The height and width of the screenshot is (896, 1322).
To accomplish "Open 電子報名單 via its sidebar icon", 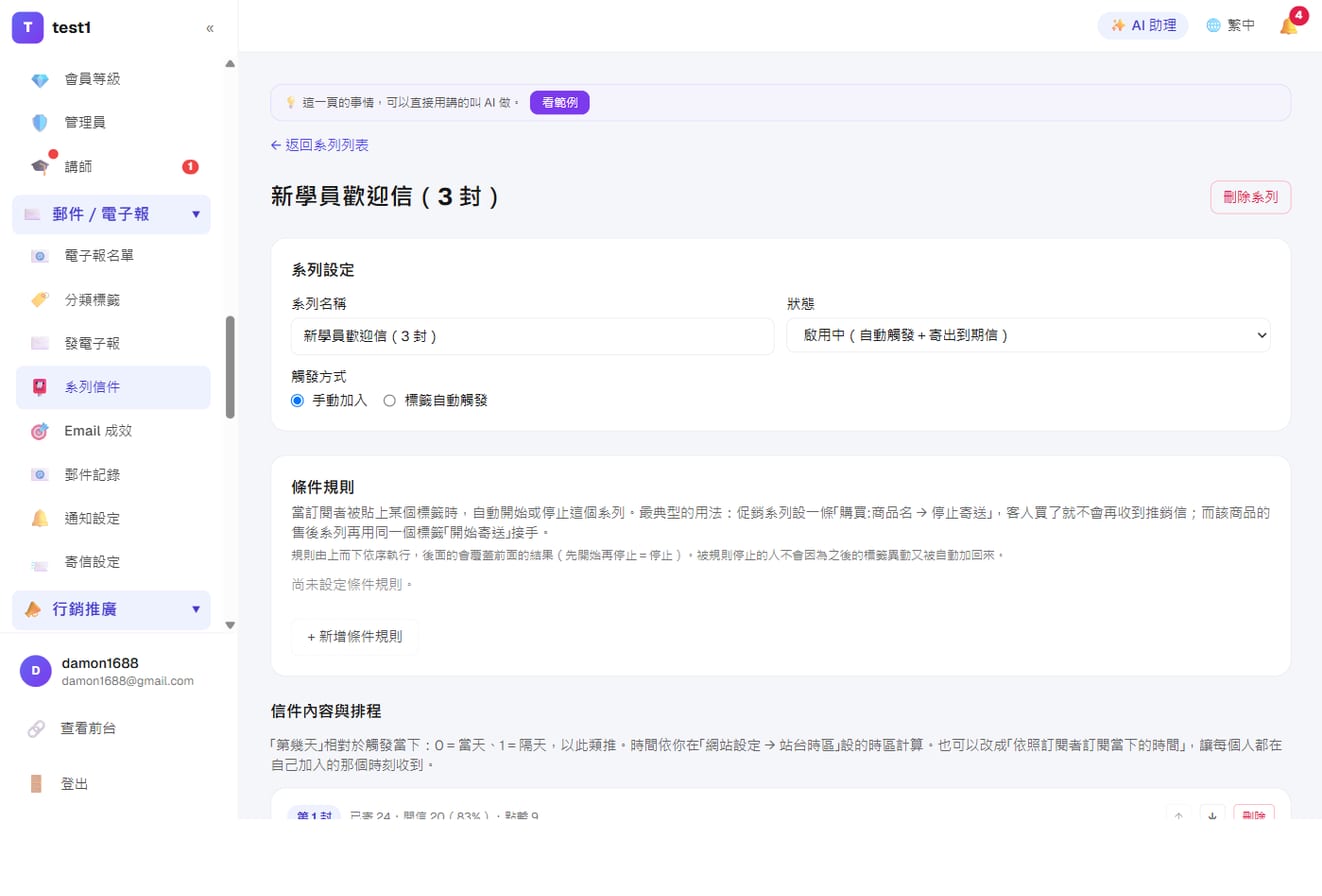I will pos(40,256).
